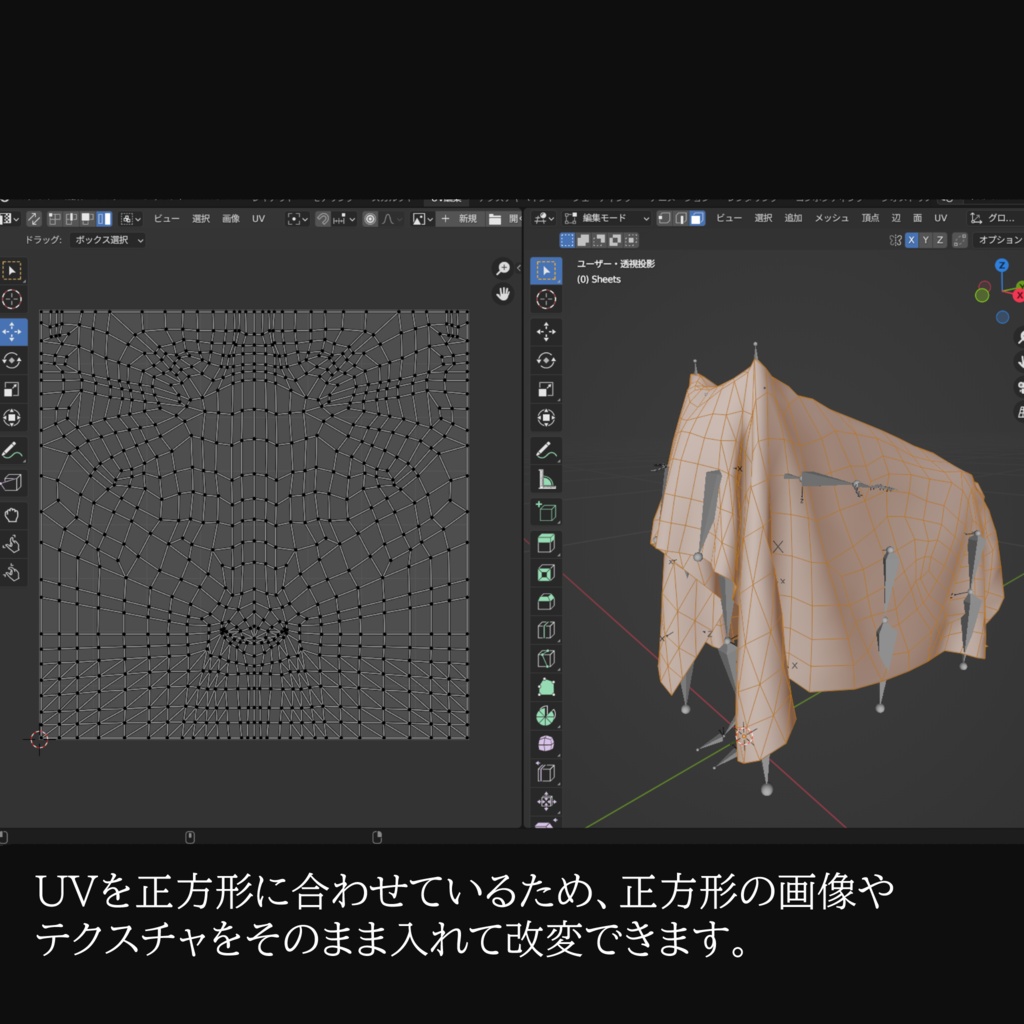This screenshot has height=1024, width=1024.
Task: Toggle X axis mirror button
Action: coord(911,240)
